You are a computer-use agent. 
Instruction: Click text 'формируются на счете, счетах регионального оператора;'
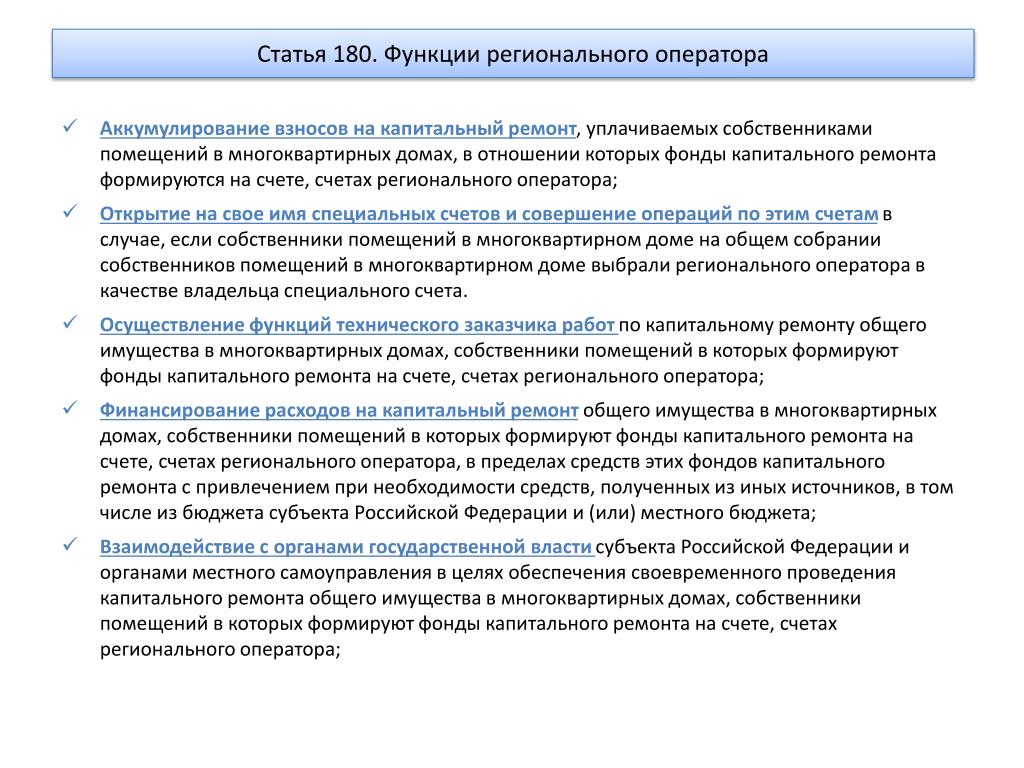click(359, 180)
